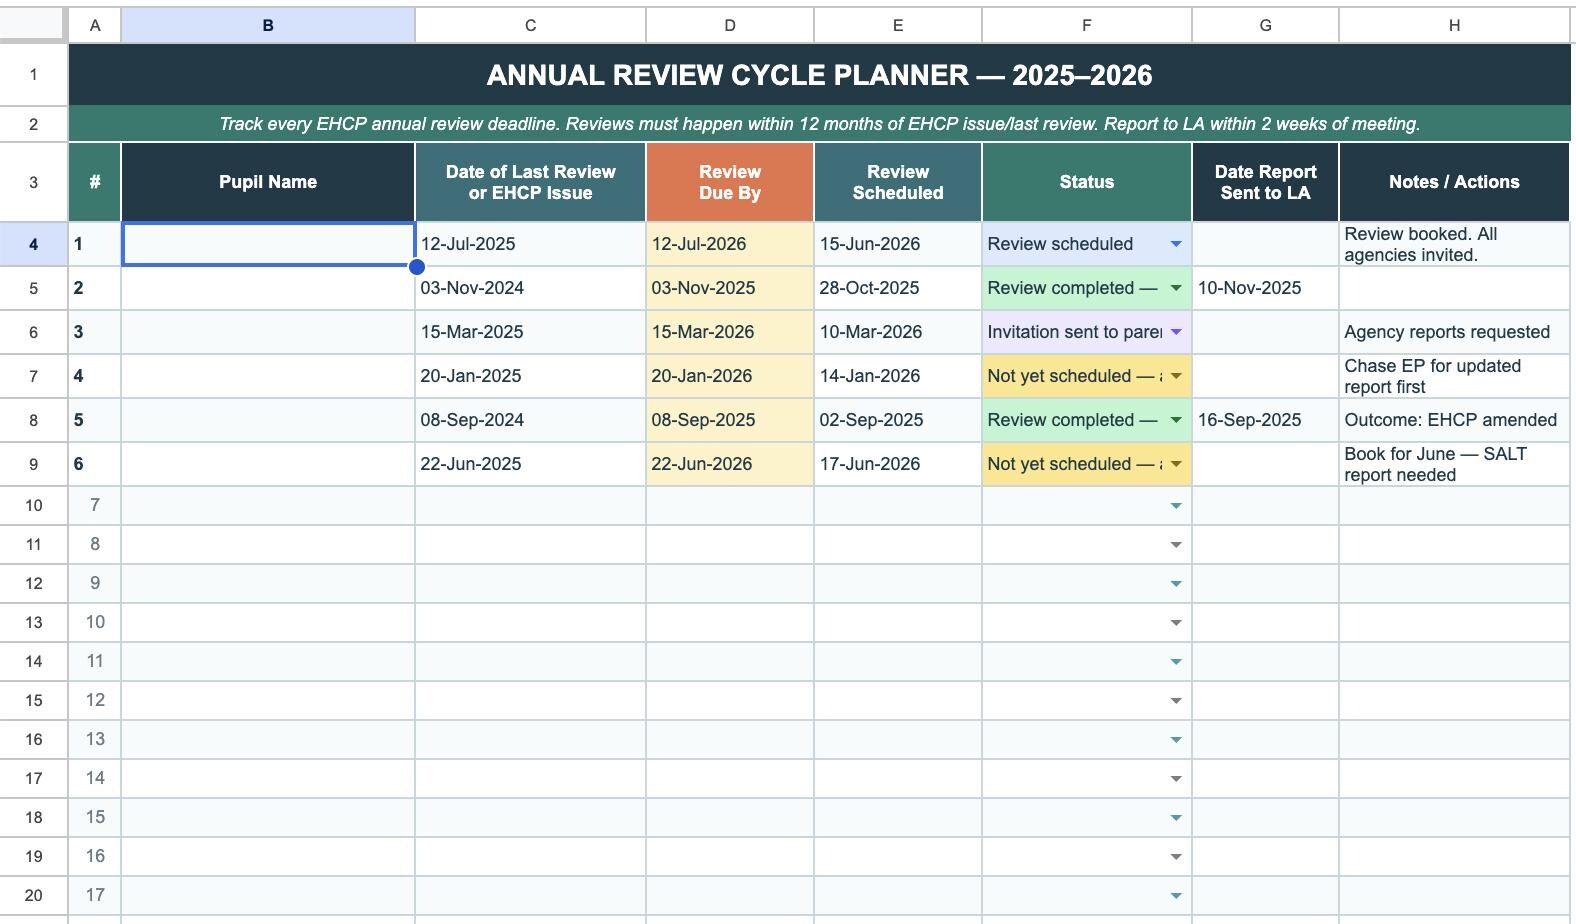
Task: Select report sent date 16-Sep-2025
Action: [x=1265, y=420]
